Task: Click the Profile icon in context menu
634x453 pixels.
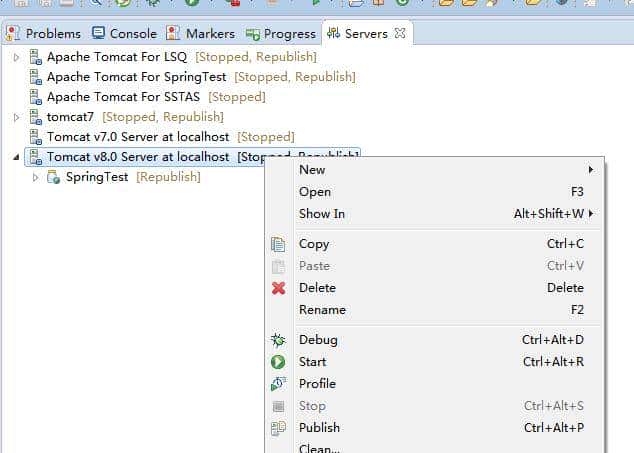Action: pos(279,384)
